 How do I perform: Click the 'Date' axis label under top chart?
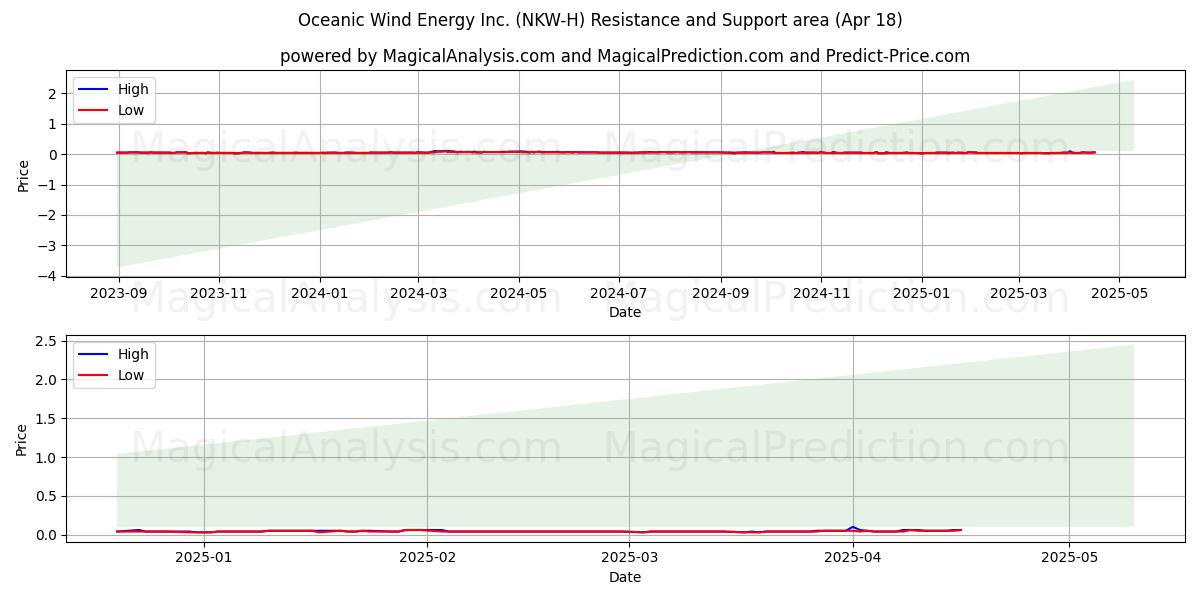625,313
